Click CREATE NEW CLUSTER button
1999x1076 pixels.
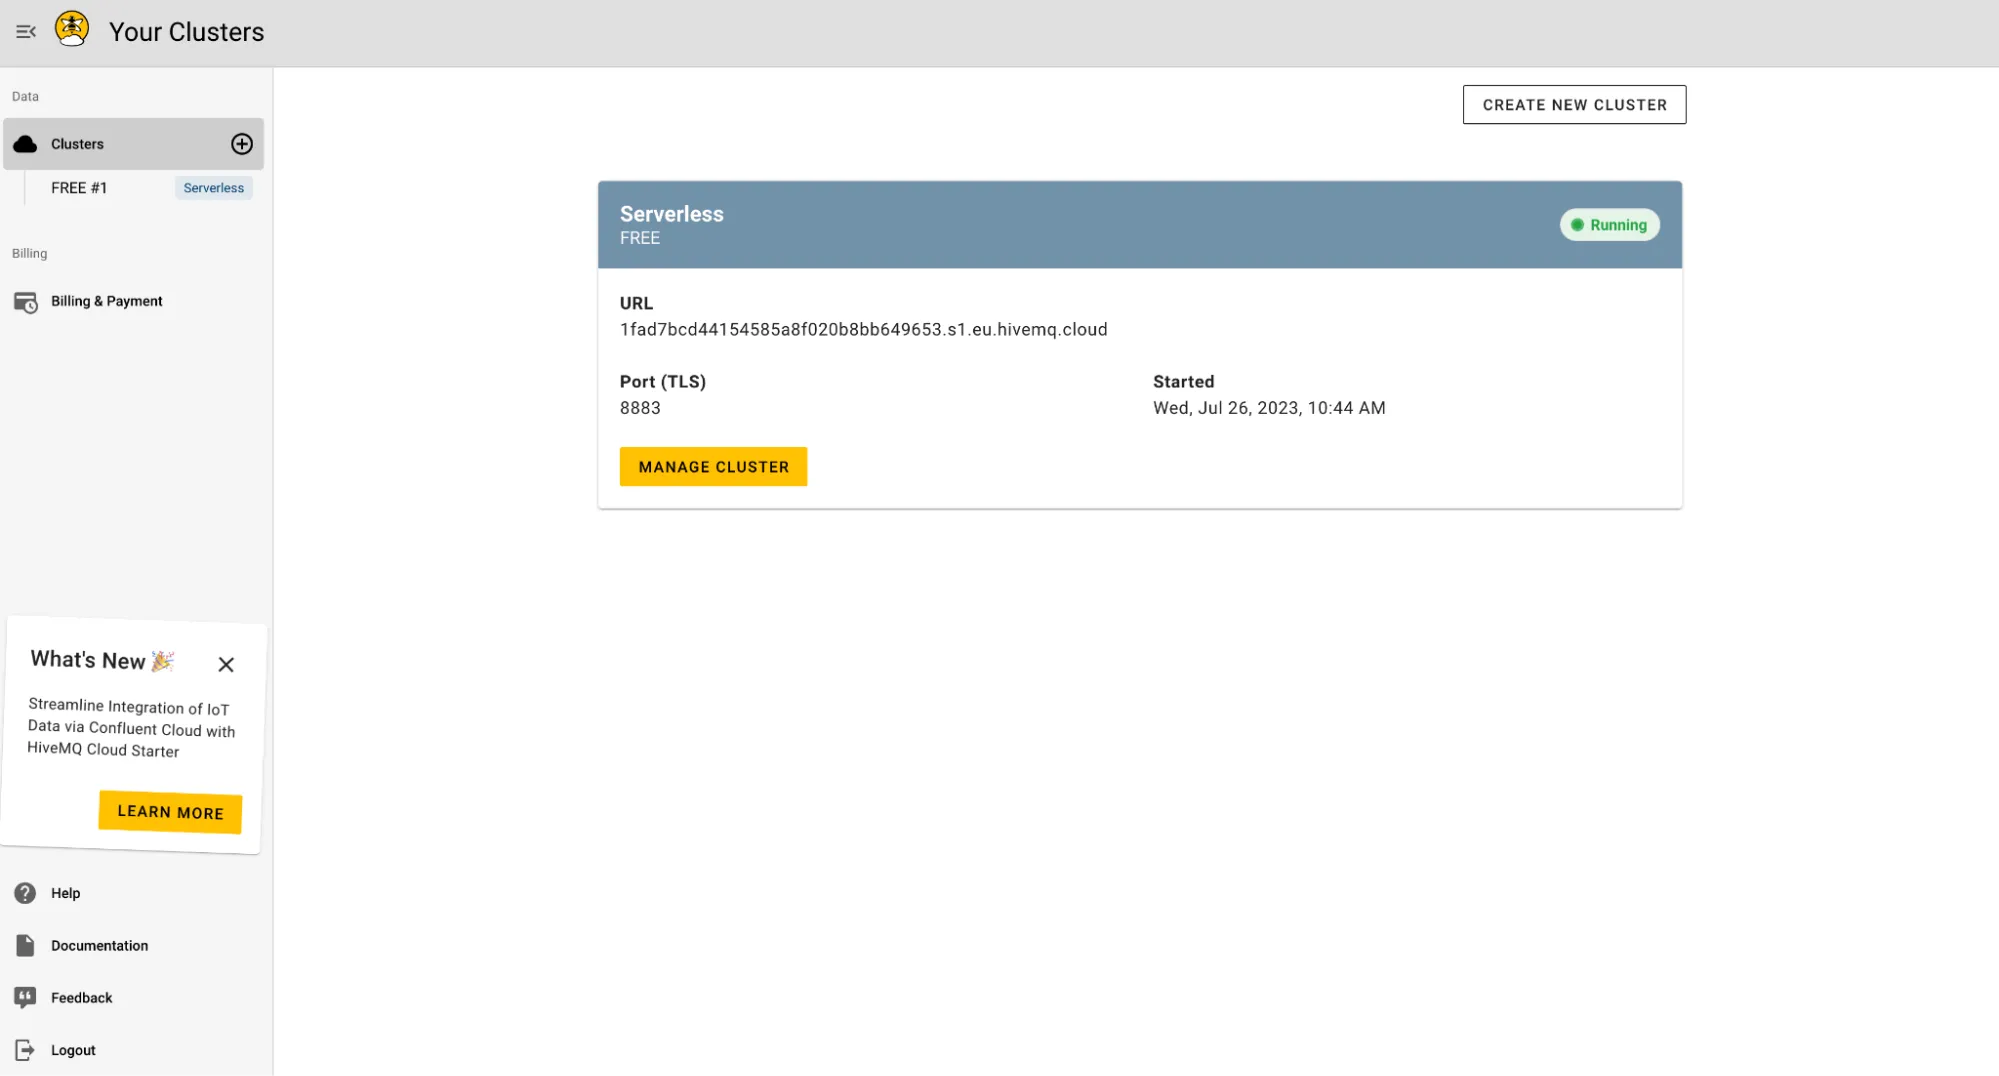[1574, 105]
